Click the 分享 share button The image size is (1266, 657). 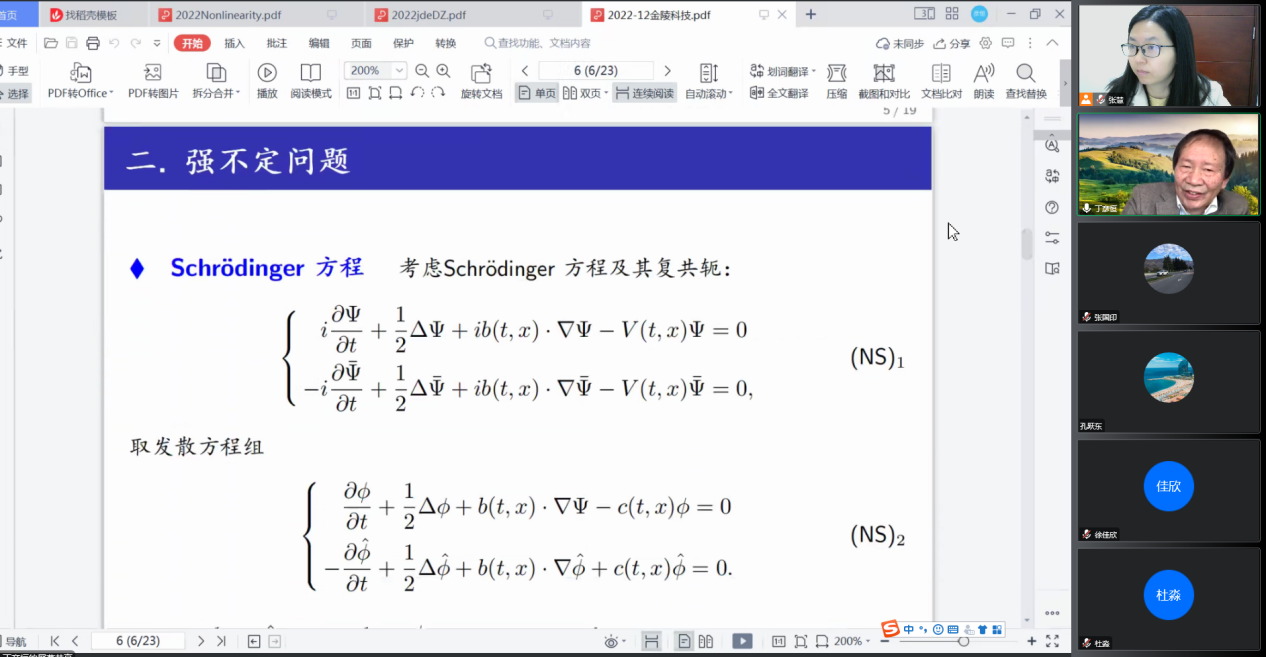tap(951, 43)
